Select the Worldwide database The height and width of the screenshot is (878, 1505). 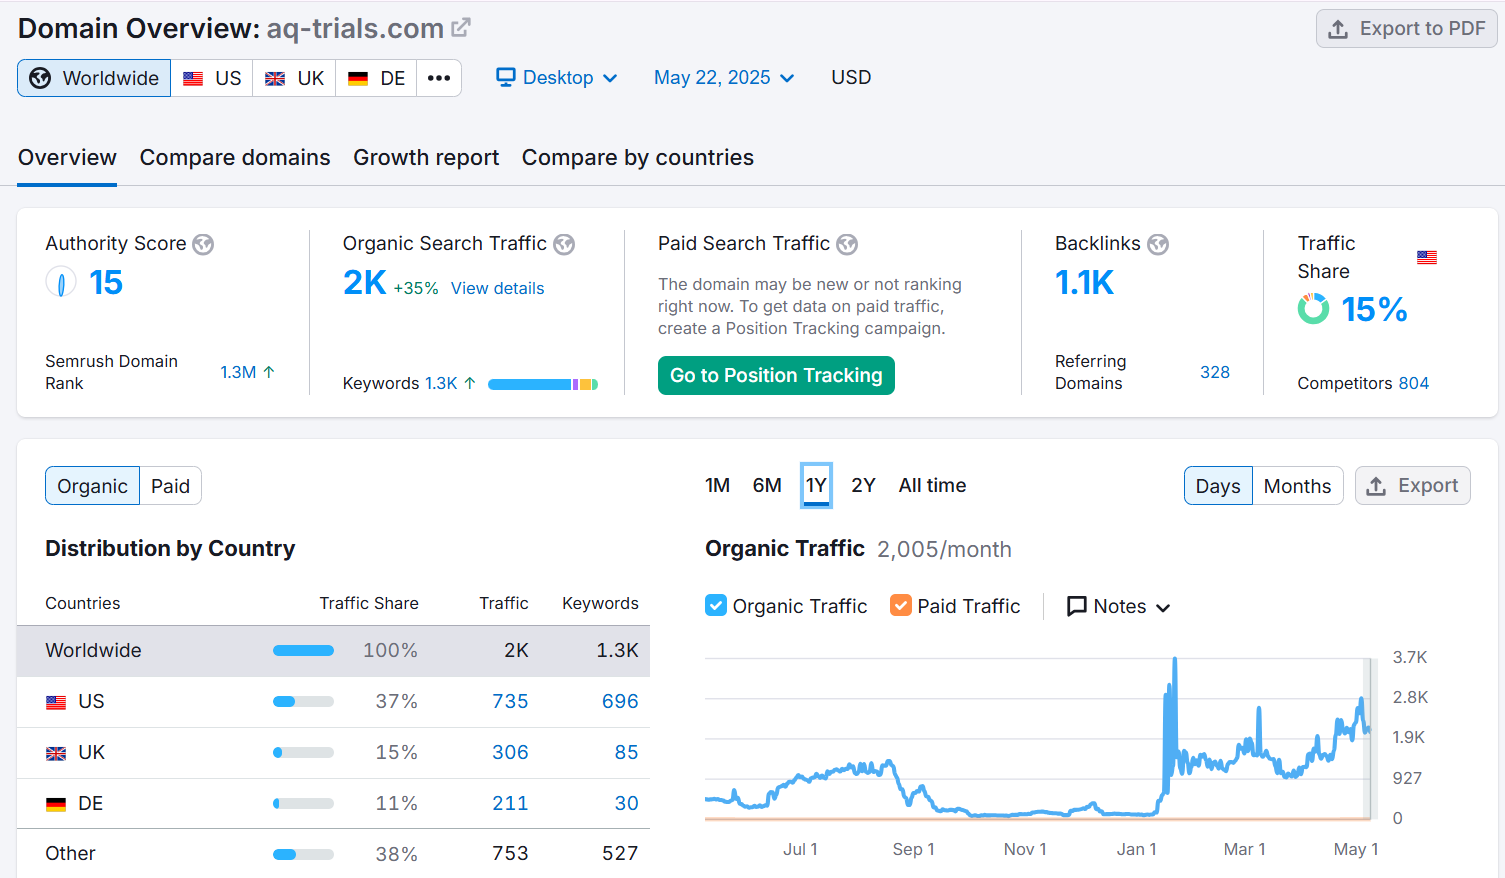94,78
